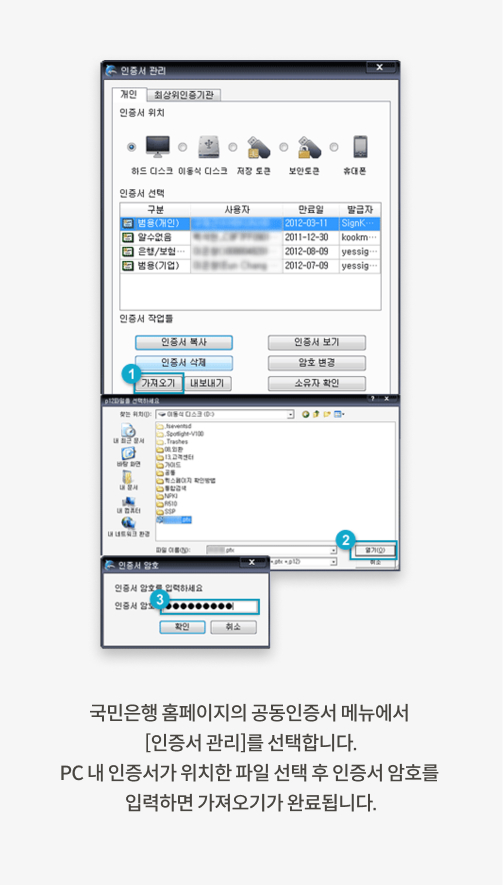
Task: Click the storage token USB stick icon
Action: click(x=258, y=147)
